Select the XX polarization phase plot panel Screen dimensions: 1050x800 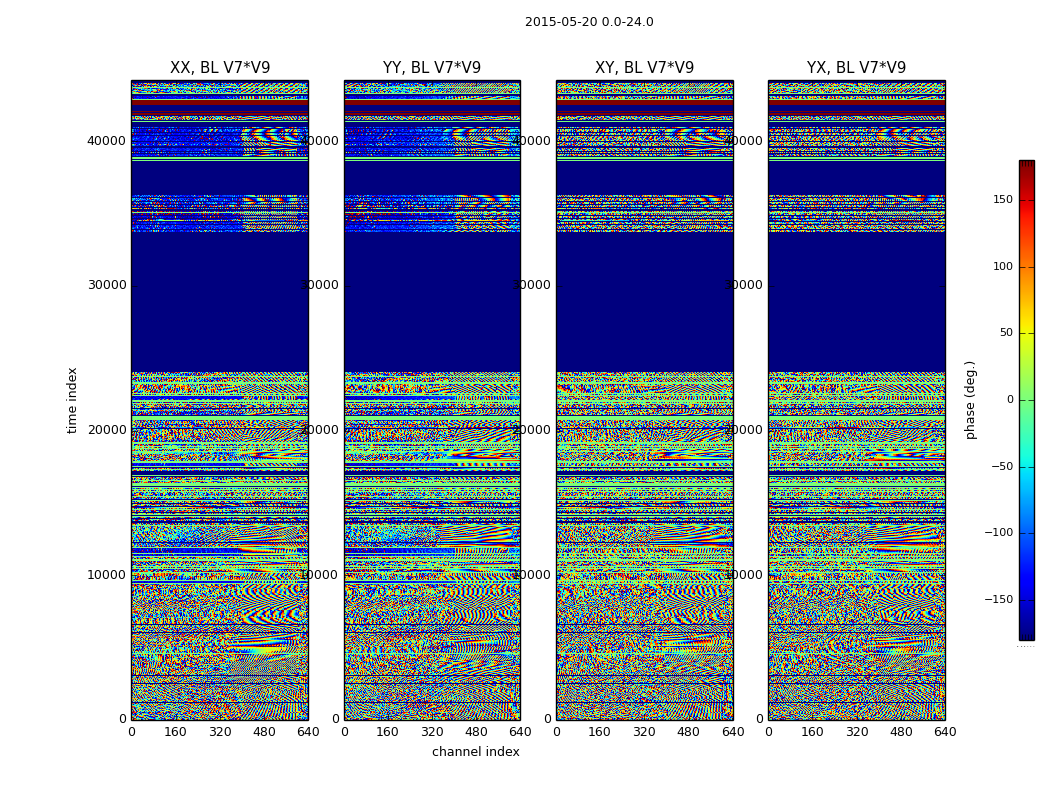pyautogui.click(x=220, y=400)
